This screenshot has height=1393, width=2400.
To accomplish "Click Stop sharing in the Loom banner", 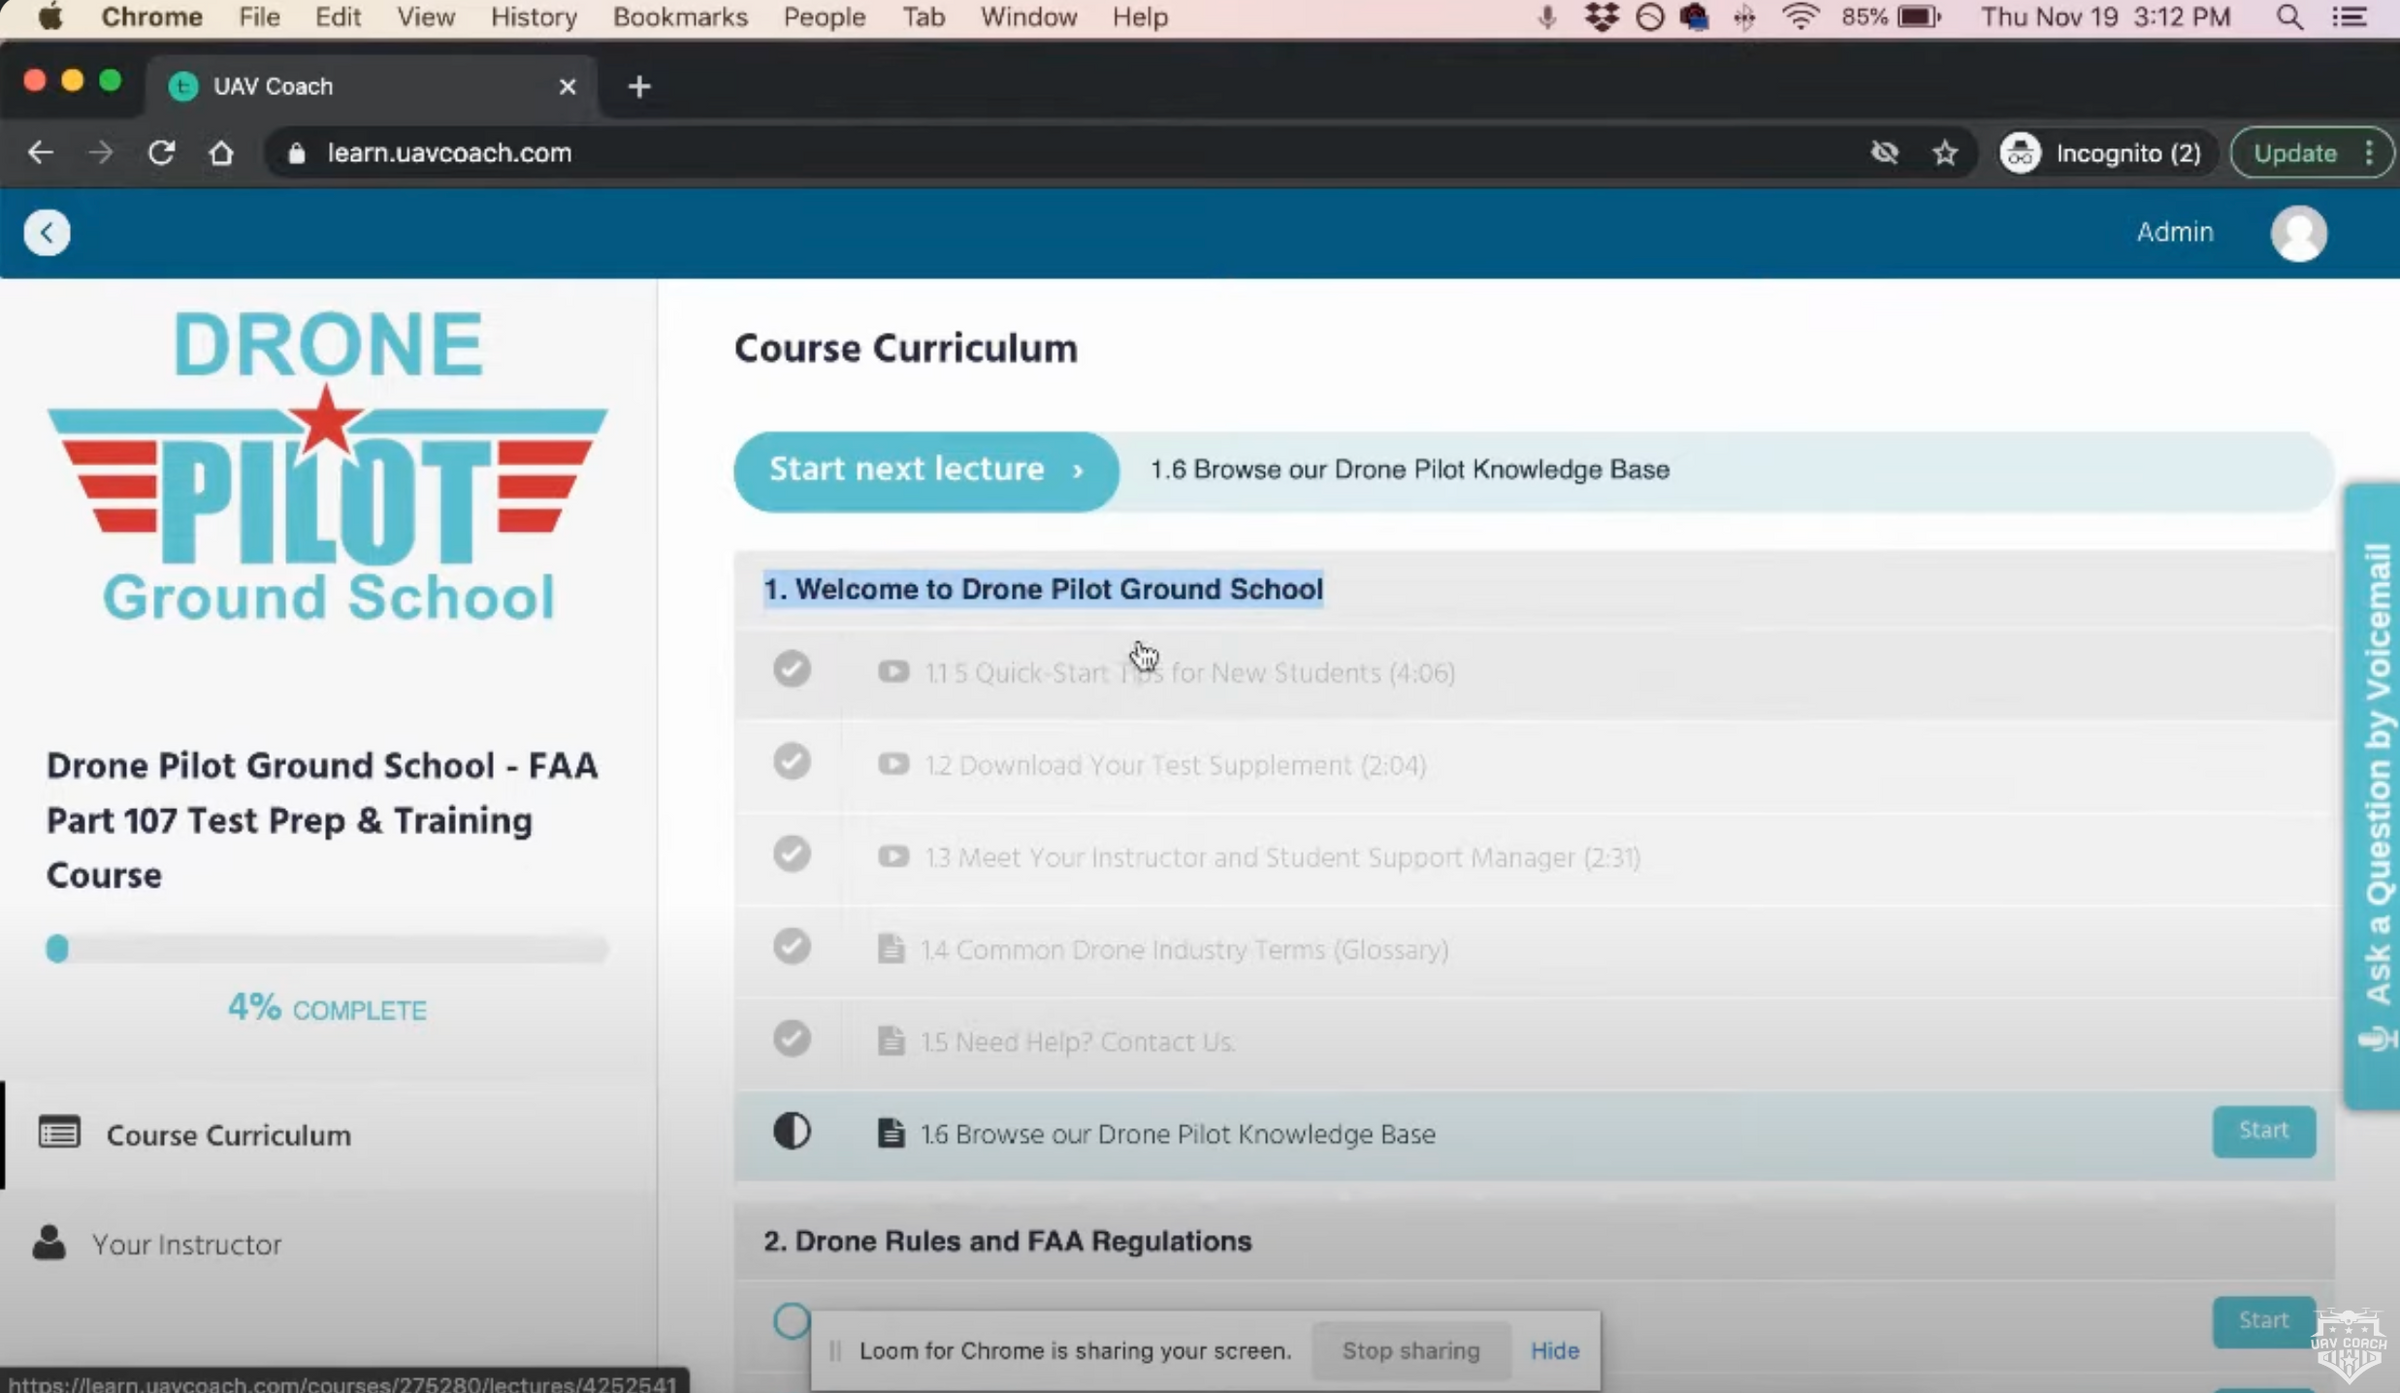I will coord(1411,1350).
